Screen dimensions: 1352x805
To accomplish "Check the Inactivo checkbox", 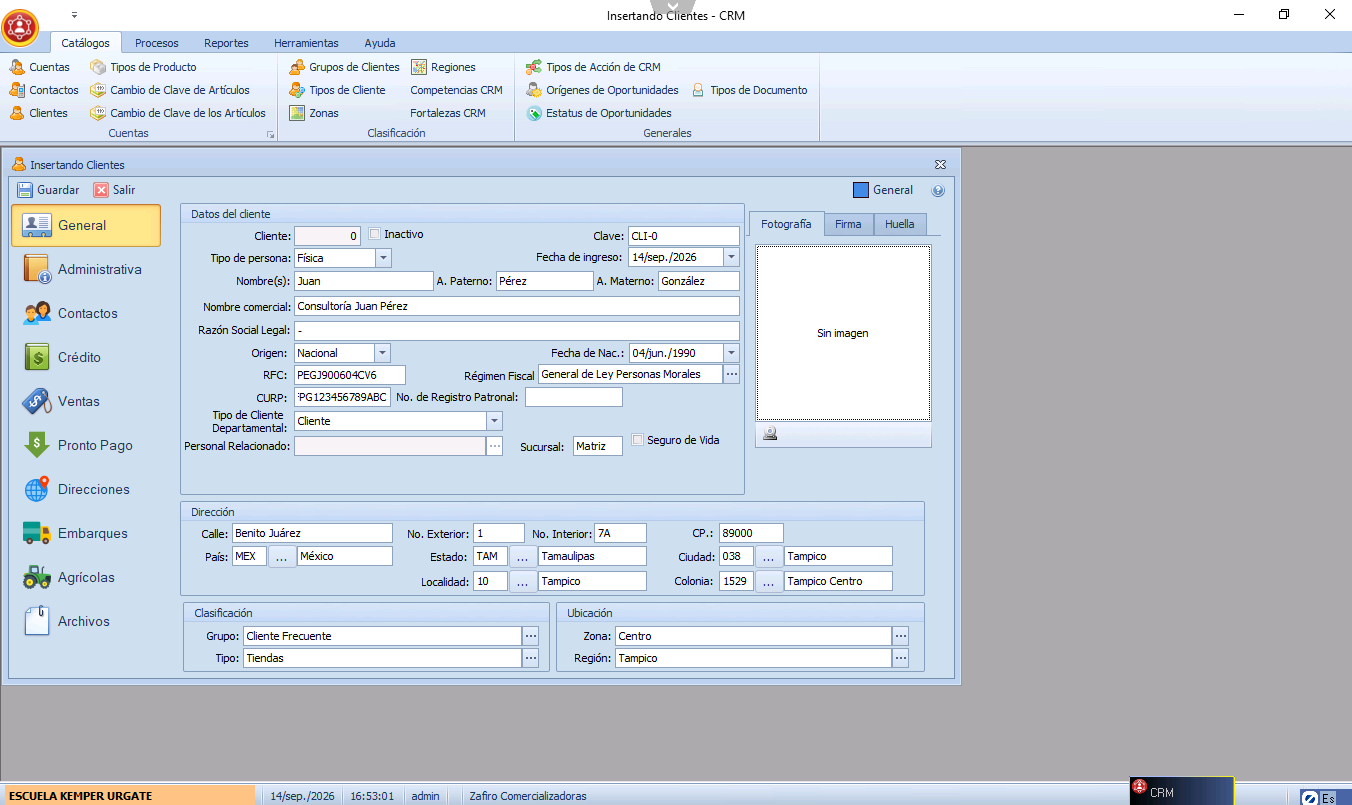I will pyautogui.click(x=375, y=234).
